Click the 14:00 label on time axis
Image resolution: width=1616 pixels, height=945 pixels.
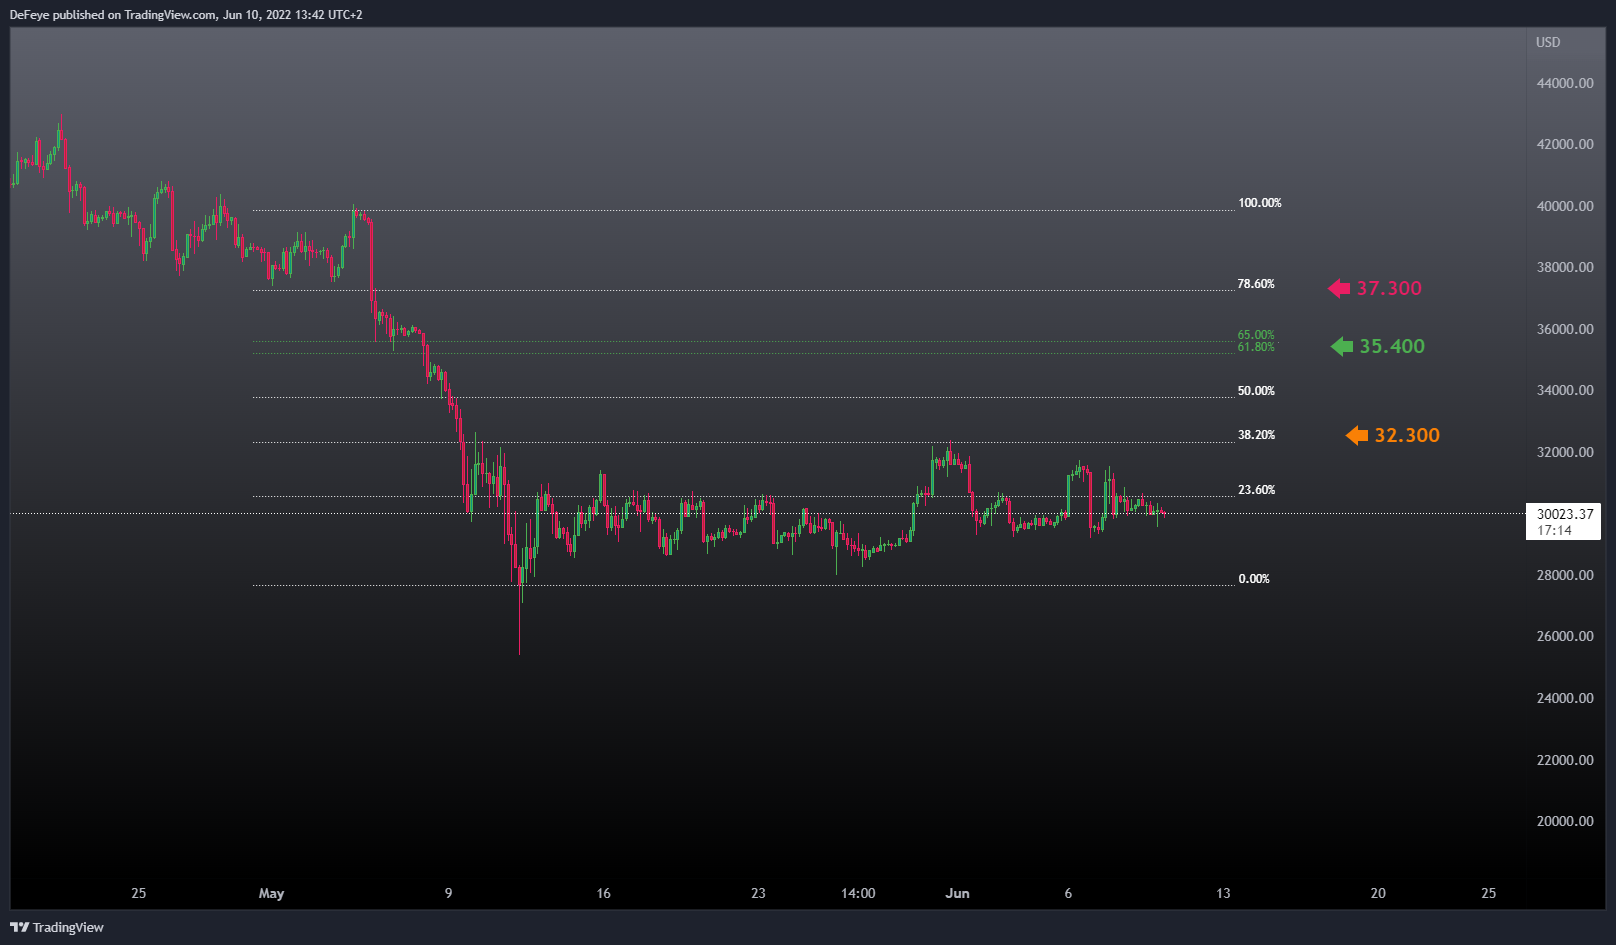pyautogui.click(x=858, y=893)
